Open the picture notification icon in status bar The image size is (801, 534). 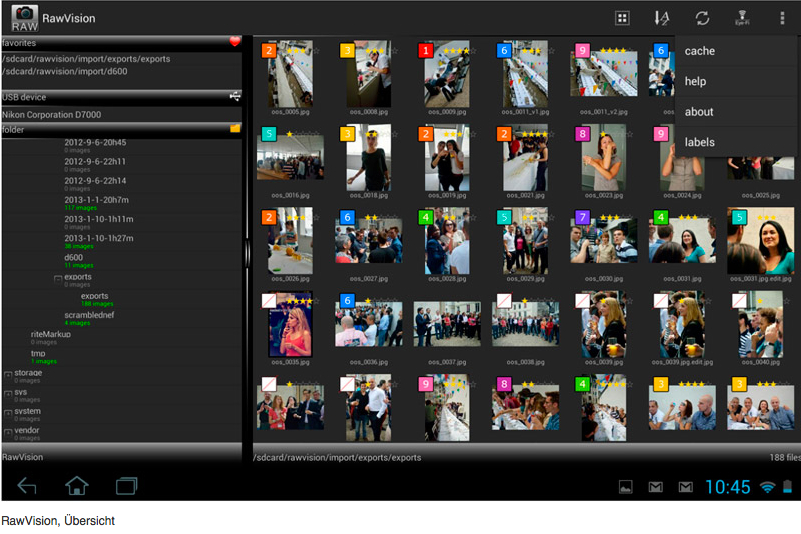[x=626, y=487]
